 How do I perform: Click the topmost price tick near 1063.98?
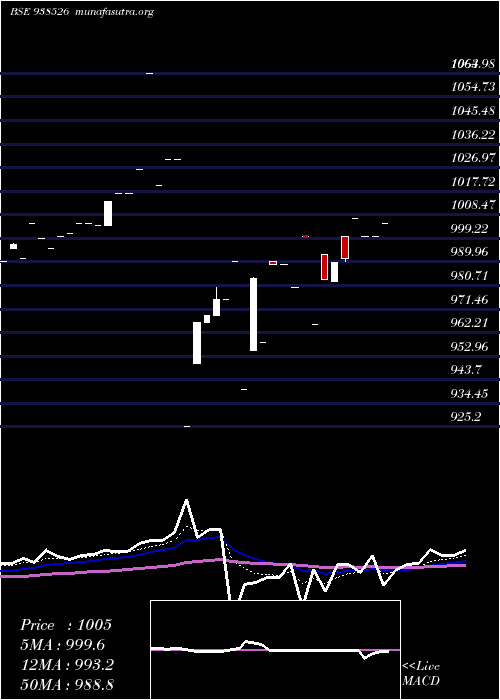tap(150, 73)
